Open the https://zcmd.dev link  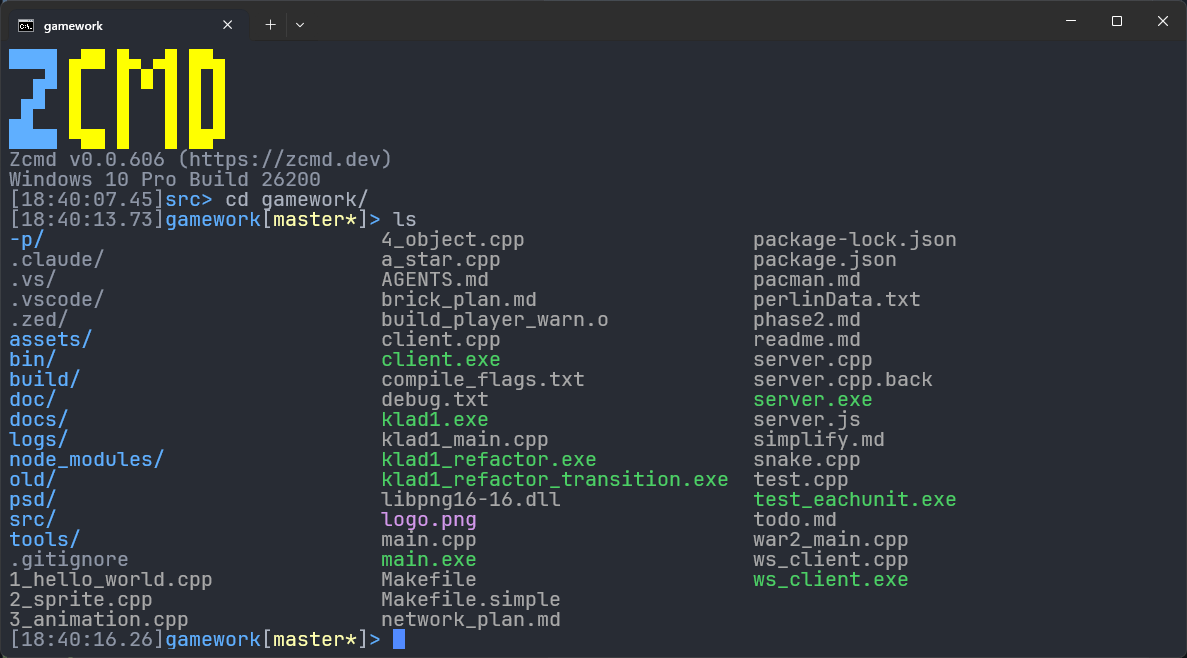285,160
